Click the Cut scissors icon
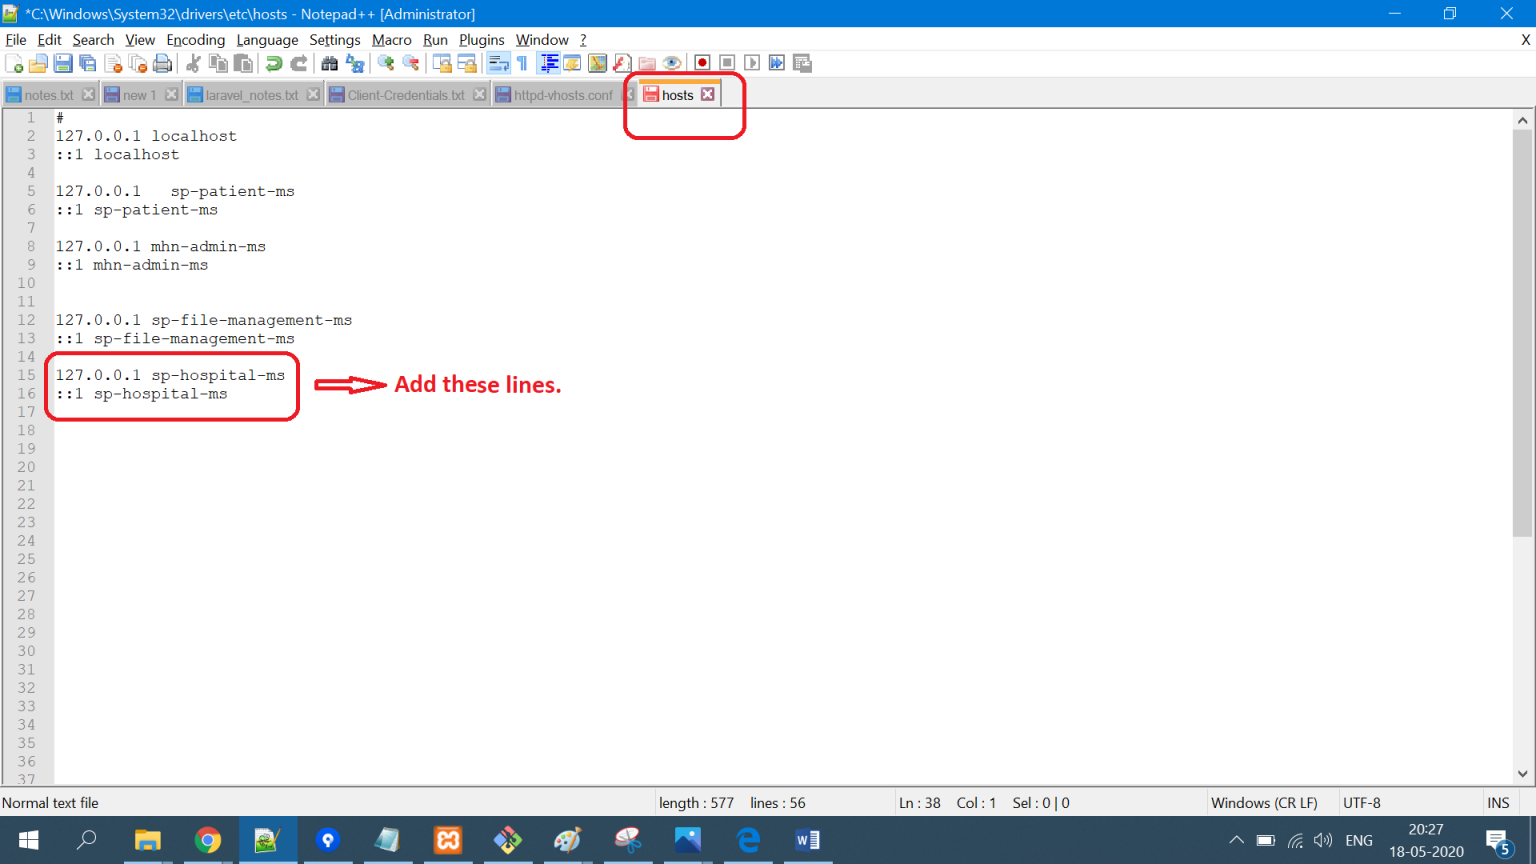Viewport: 1536px width, 864px height. pos(193,63)
